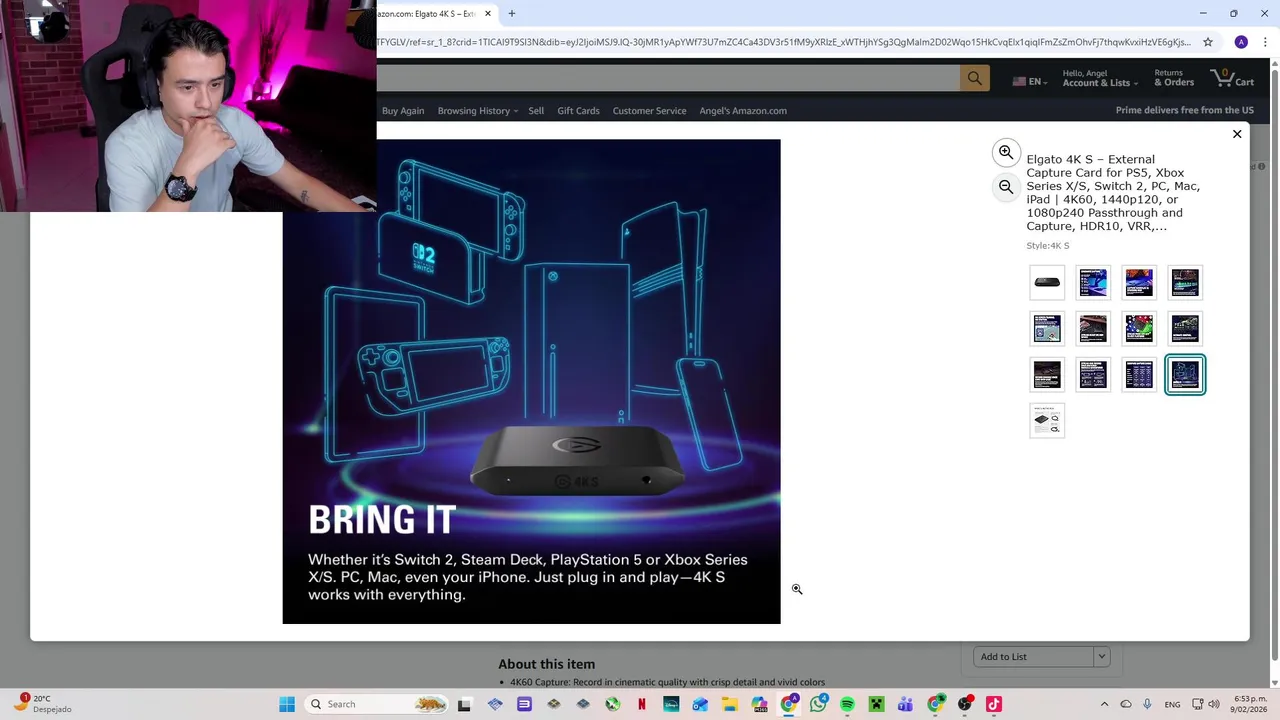Open Spotify from the taskbar
Image resolution: width=1280 pixels, height=720 pixels.
click(847, 704)
